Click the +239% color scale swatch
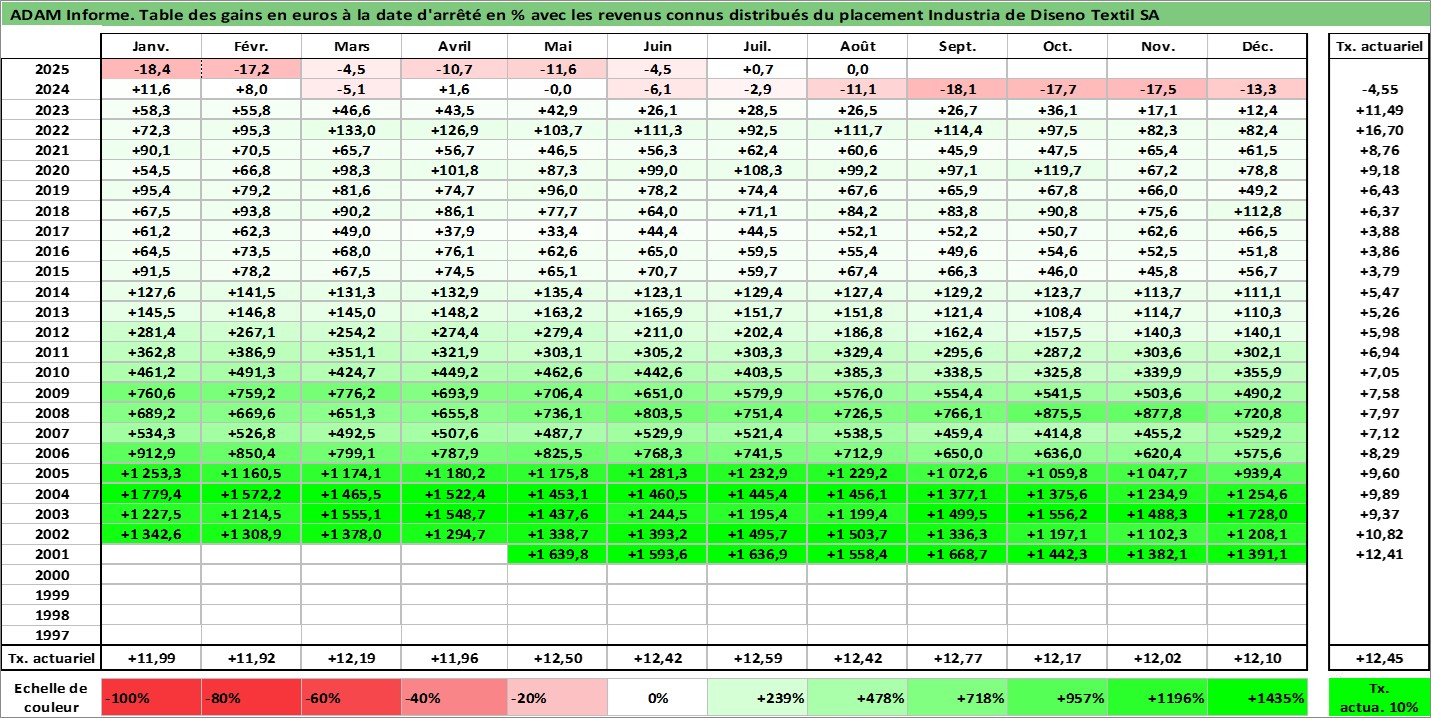The height and width of the screenshot is (718, 1431). pos(757,698)
